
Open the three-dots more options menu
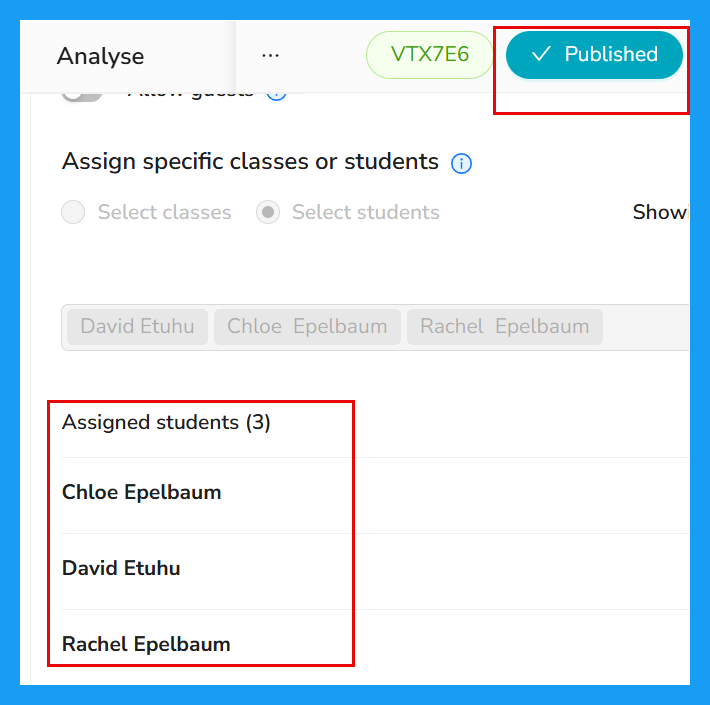tap(270, 56)
